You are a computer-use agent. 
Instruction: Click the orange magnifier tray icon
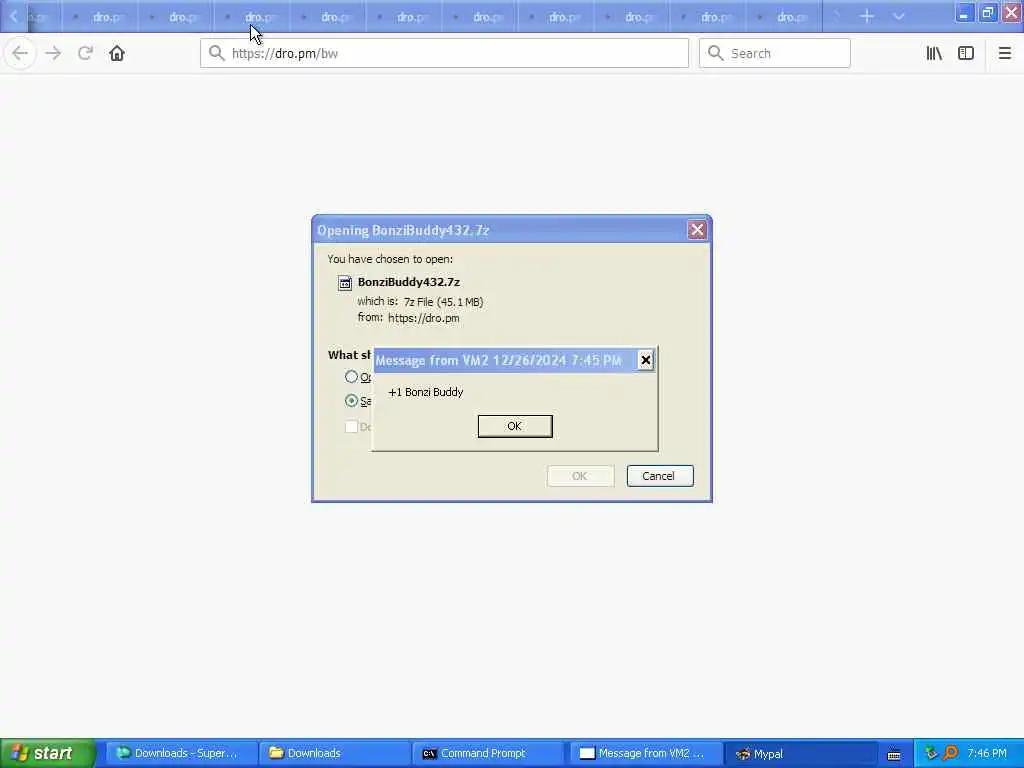tap(950, 753)
